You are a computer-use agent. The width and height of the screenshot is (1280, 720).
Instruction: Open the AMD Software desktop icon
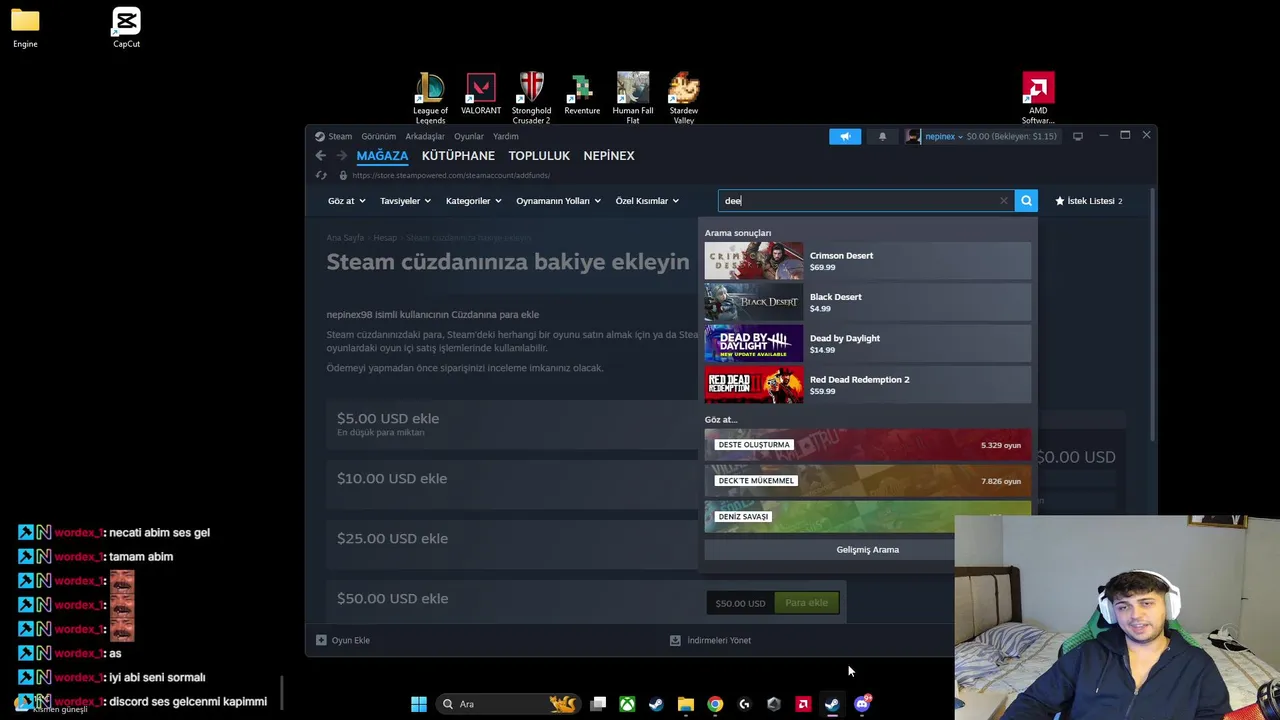point(1038,98)
